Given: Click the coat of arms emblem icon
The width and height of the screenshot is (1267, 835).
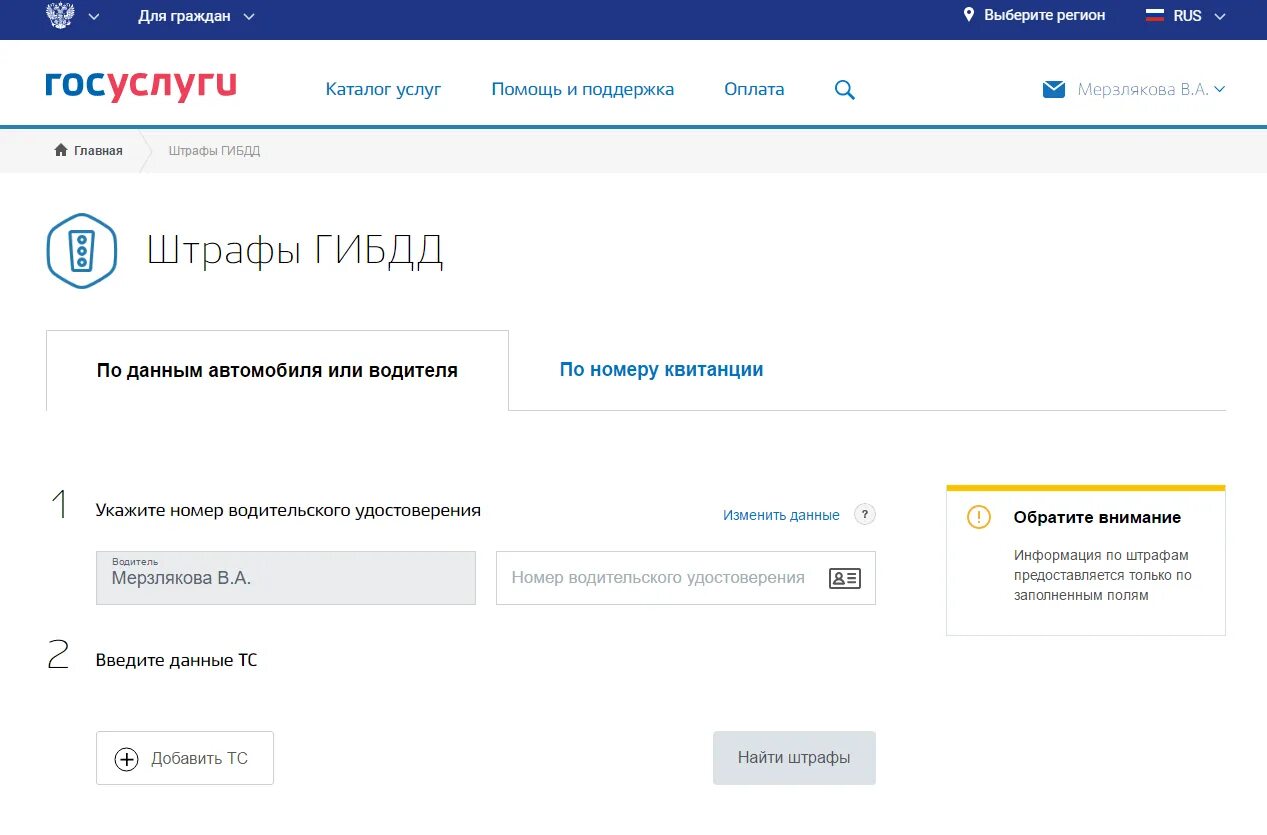Looking at the screenshot, I should tap(60, 15).
